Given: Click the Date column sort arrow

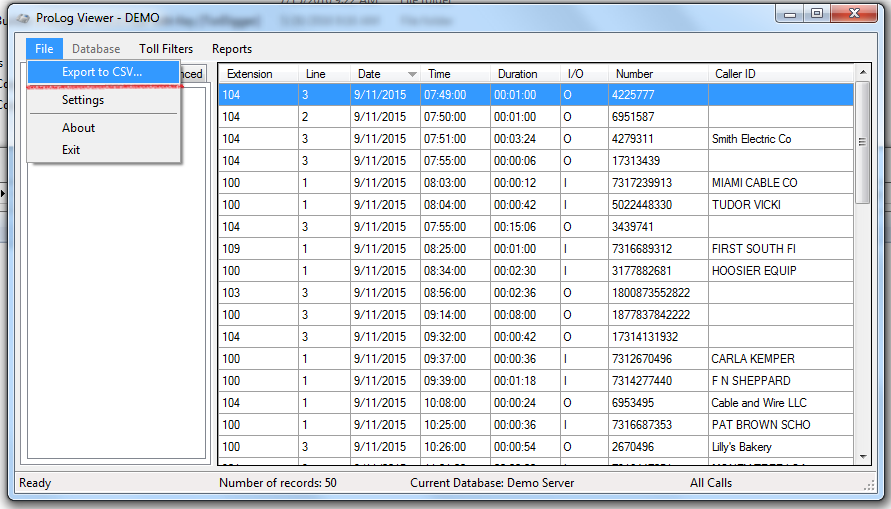Looking at the screenshot, I should 412,74.
